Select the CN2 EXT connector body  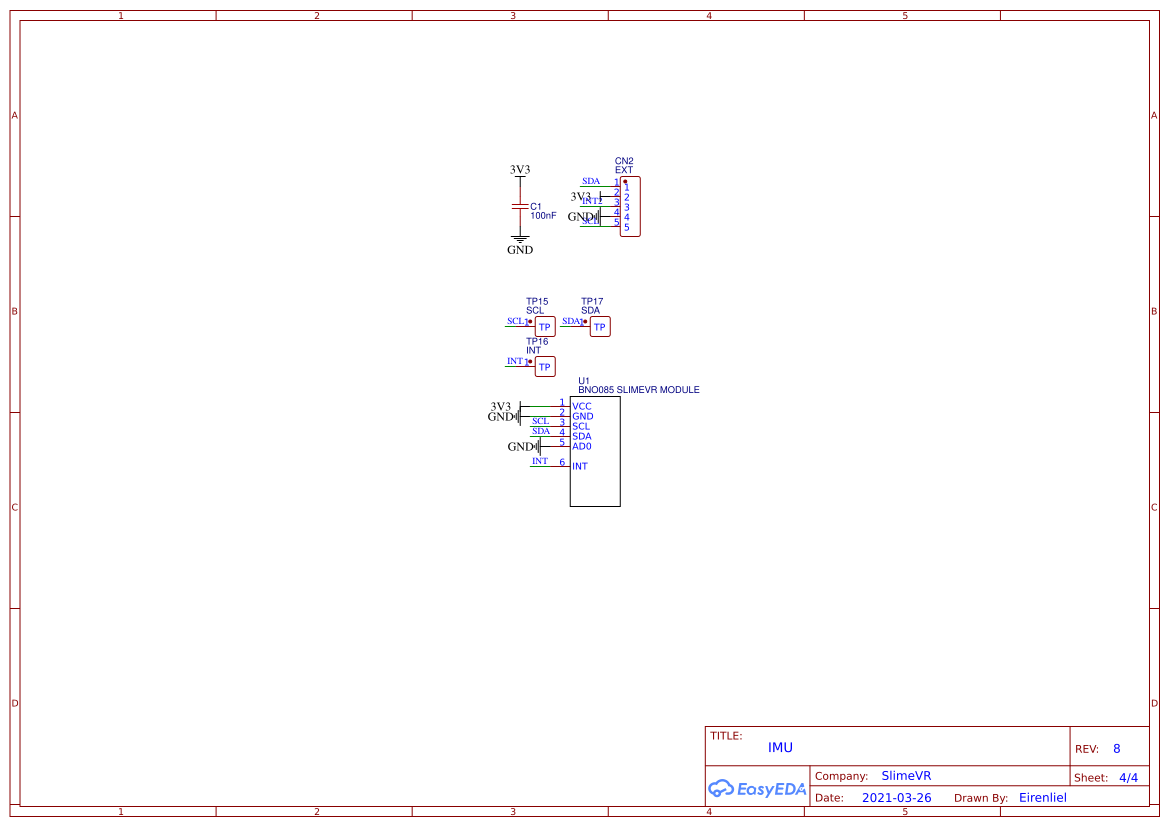pyautogui.click(x=630, y=207)
